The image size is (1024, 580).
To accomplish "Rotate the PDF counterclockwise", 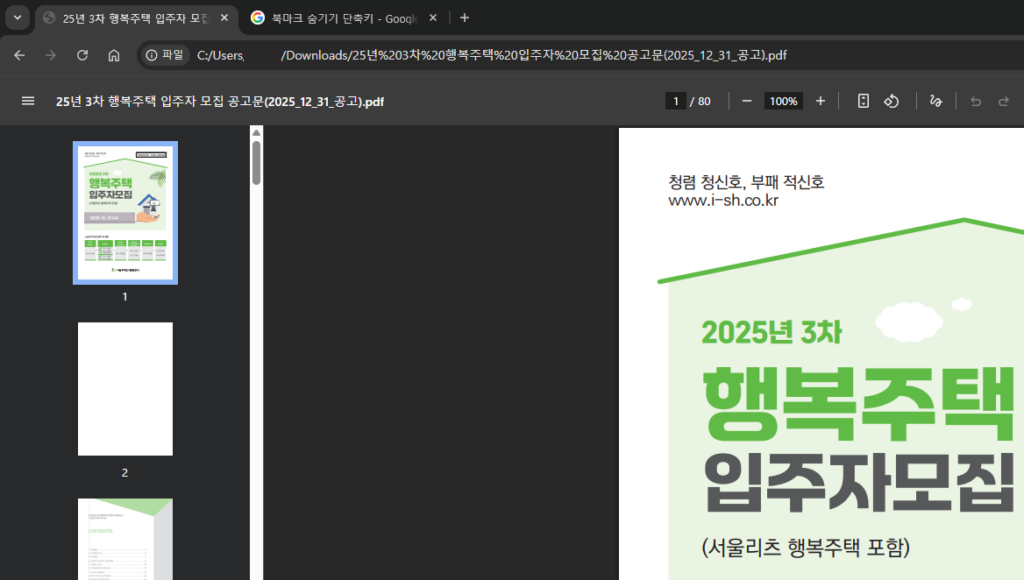I will coord(891,101).
